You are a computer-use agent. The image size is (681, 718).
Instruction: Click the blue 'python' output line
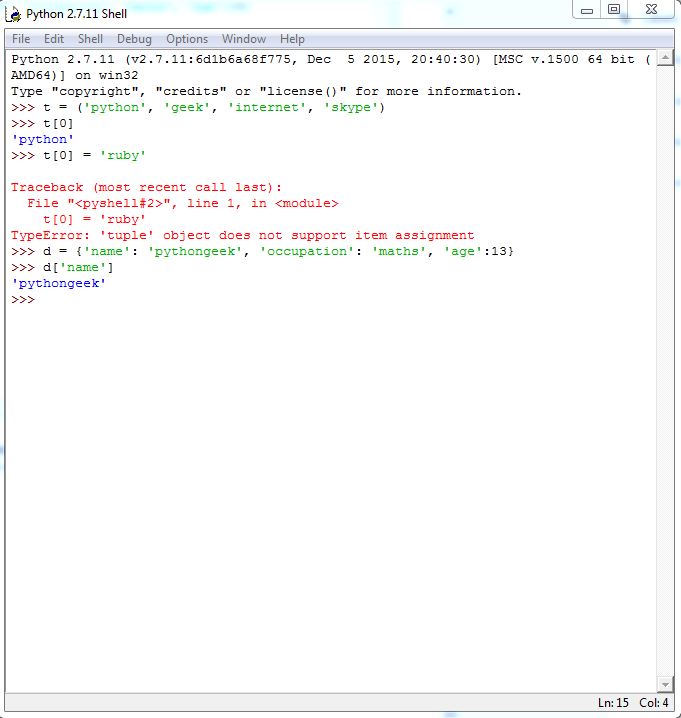click(42, 139)
